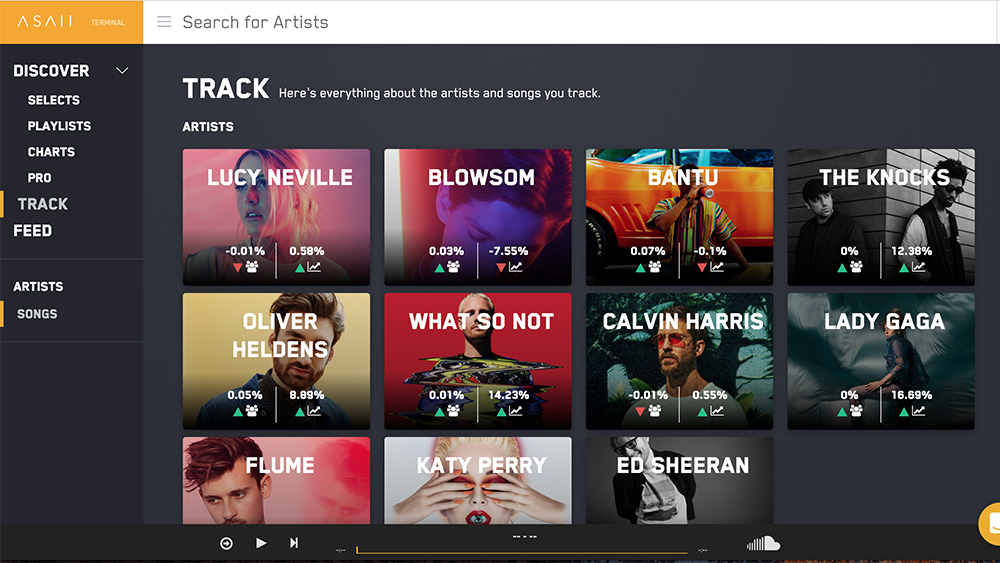Select the Feed menu item

coord(33,231)
